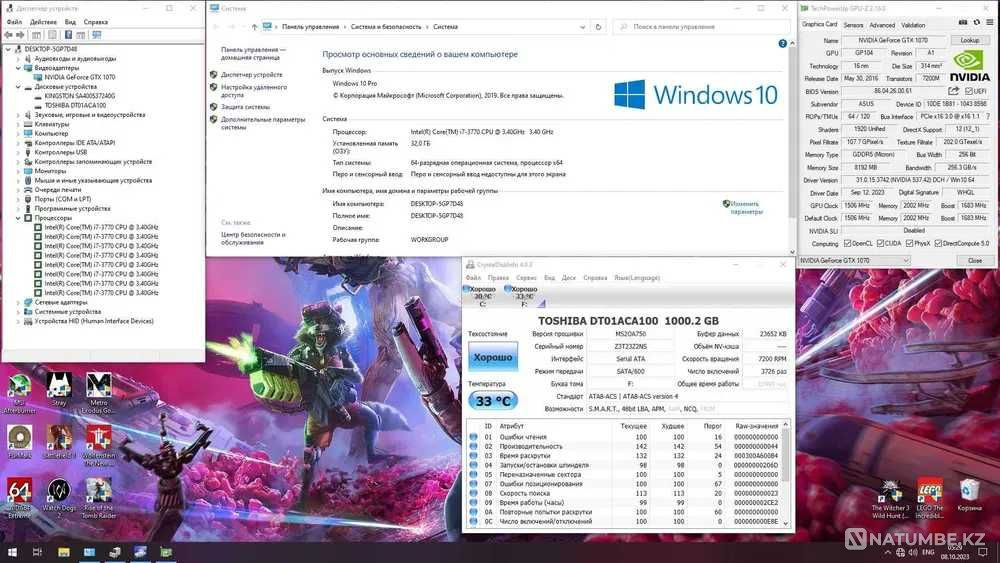Image resolution: width=1000 pixels, height=563 pixels.
Task: Click the GPU-Z screenshot camera icon
Action: (963, 23)
